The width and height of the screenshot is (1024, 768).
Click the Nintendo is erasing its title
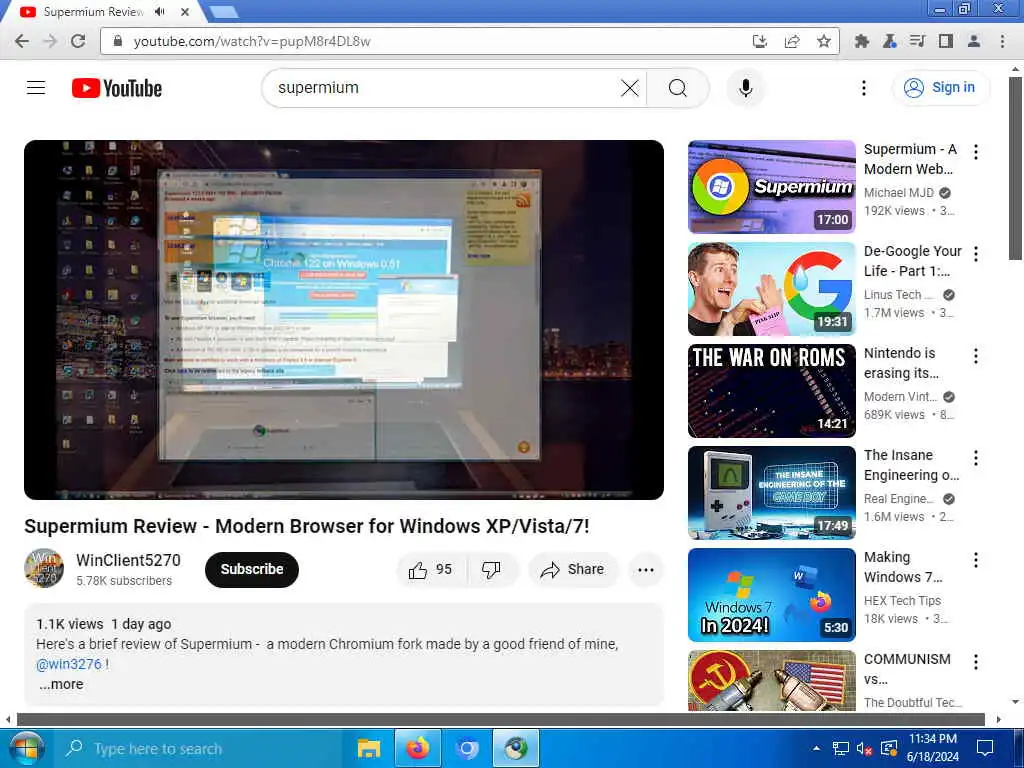[x=901, y=363]
